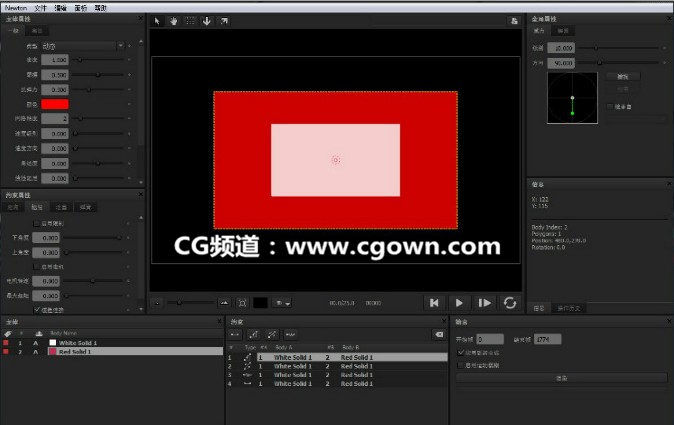The image size is (674, 425).
Task: Select joint row 1 in joints list
Action: pyautogui.click(x=337, y=357)
